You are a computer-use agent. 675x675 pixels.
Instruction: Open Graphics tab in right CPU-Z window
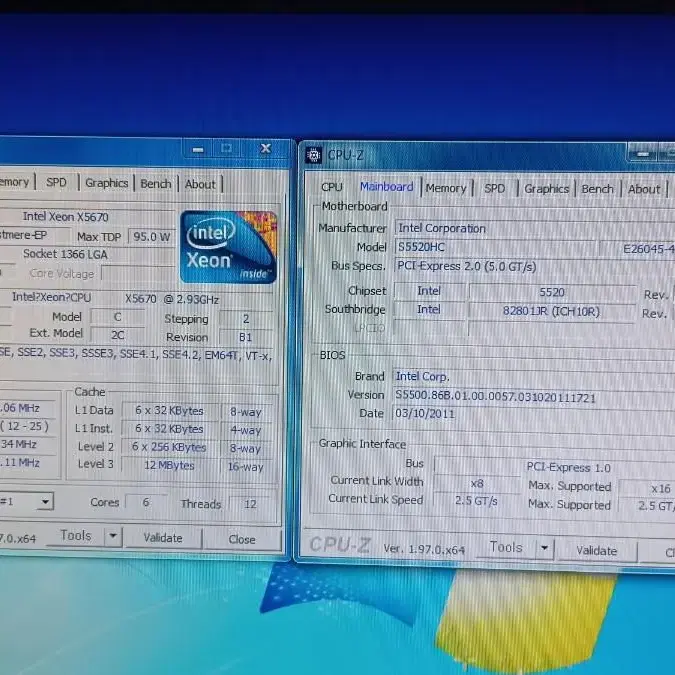tap(546, 189)
